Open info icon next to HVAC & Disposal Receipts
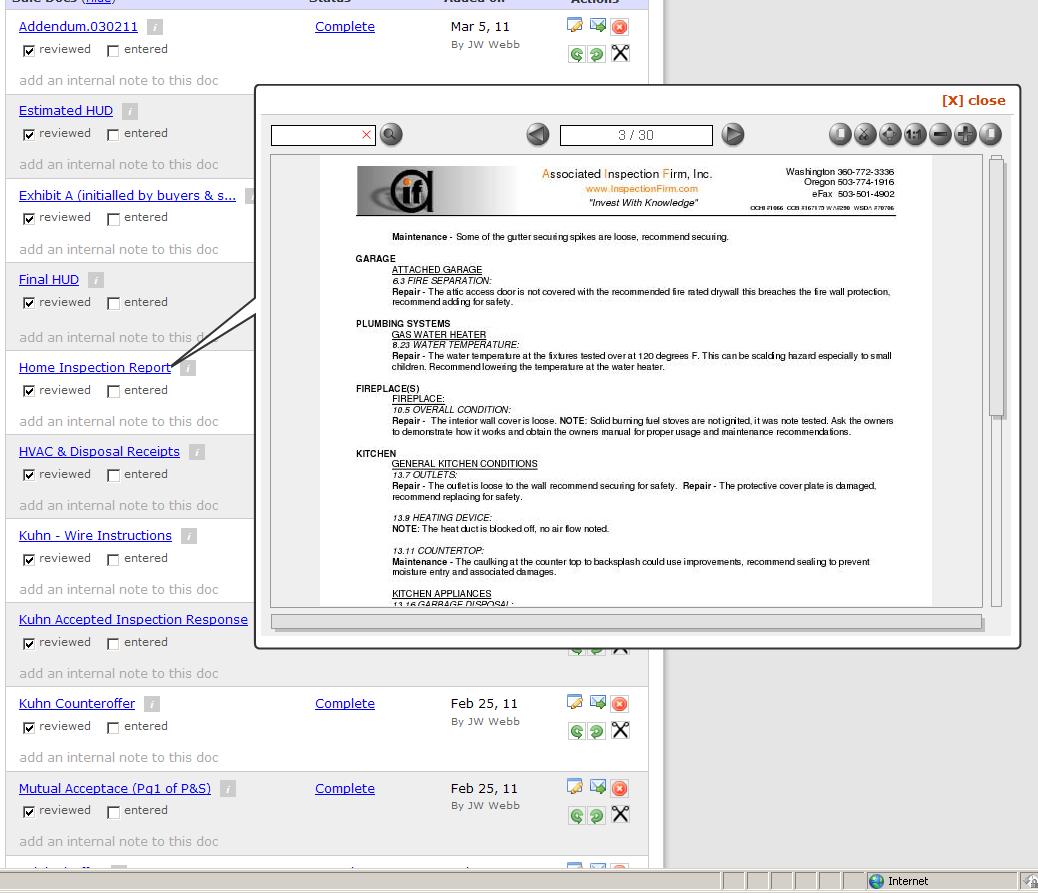 click(197, 452)
